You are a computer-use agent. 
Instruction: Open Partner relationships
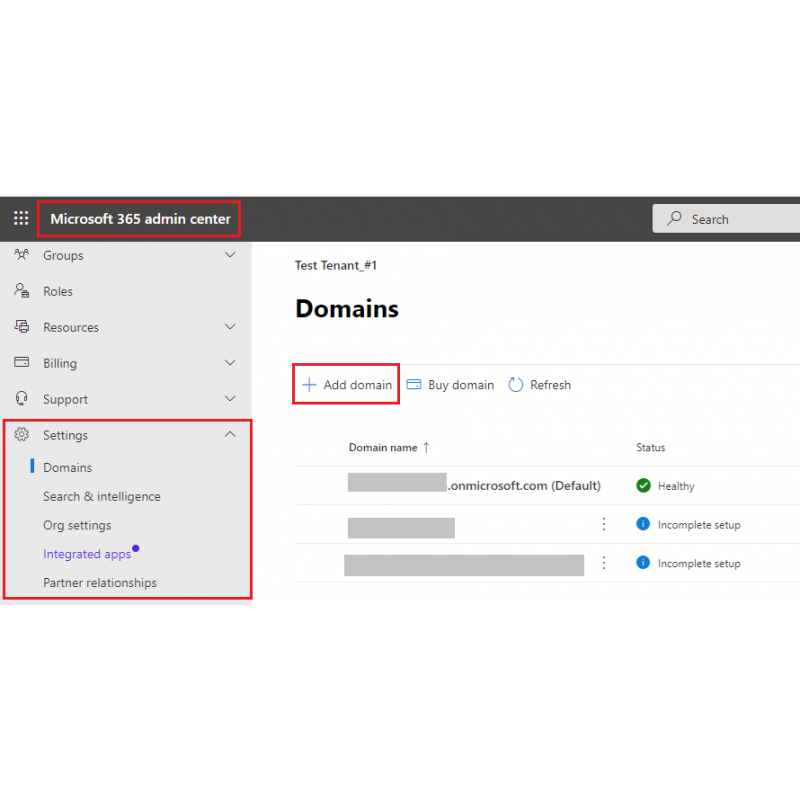tap(100, 583)
